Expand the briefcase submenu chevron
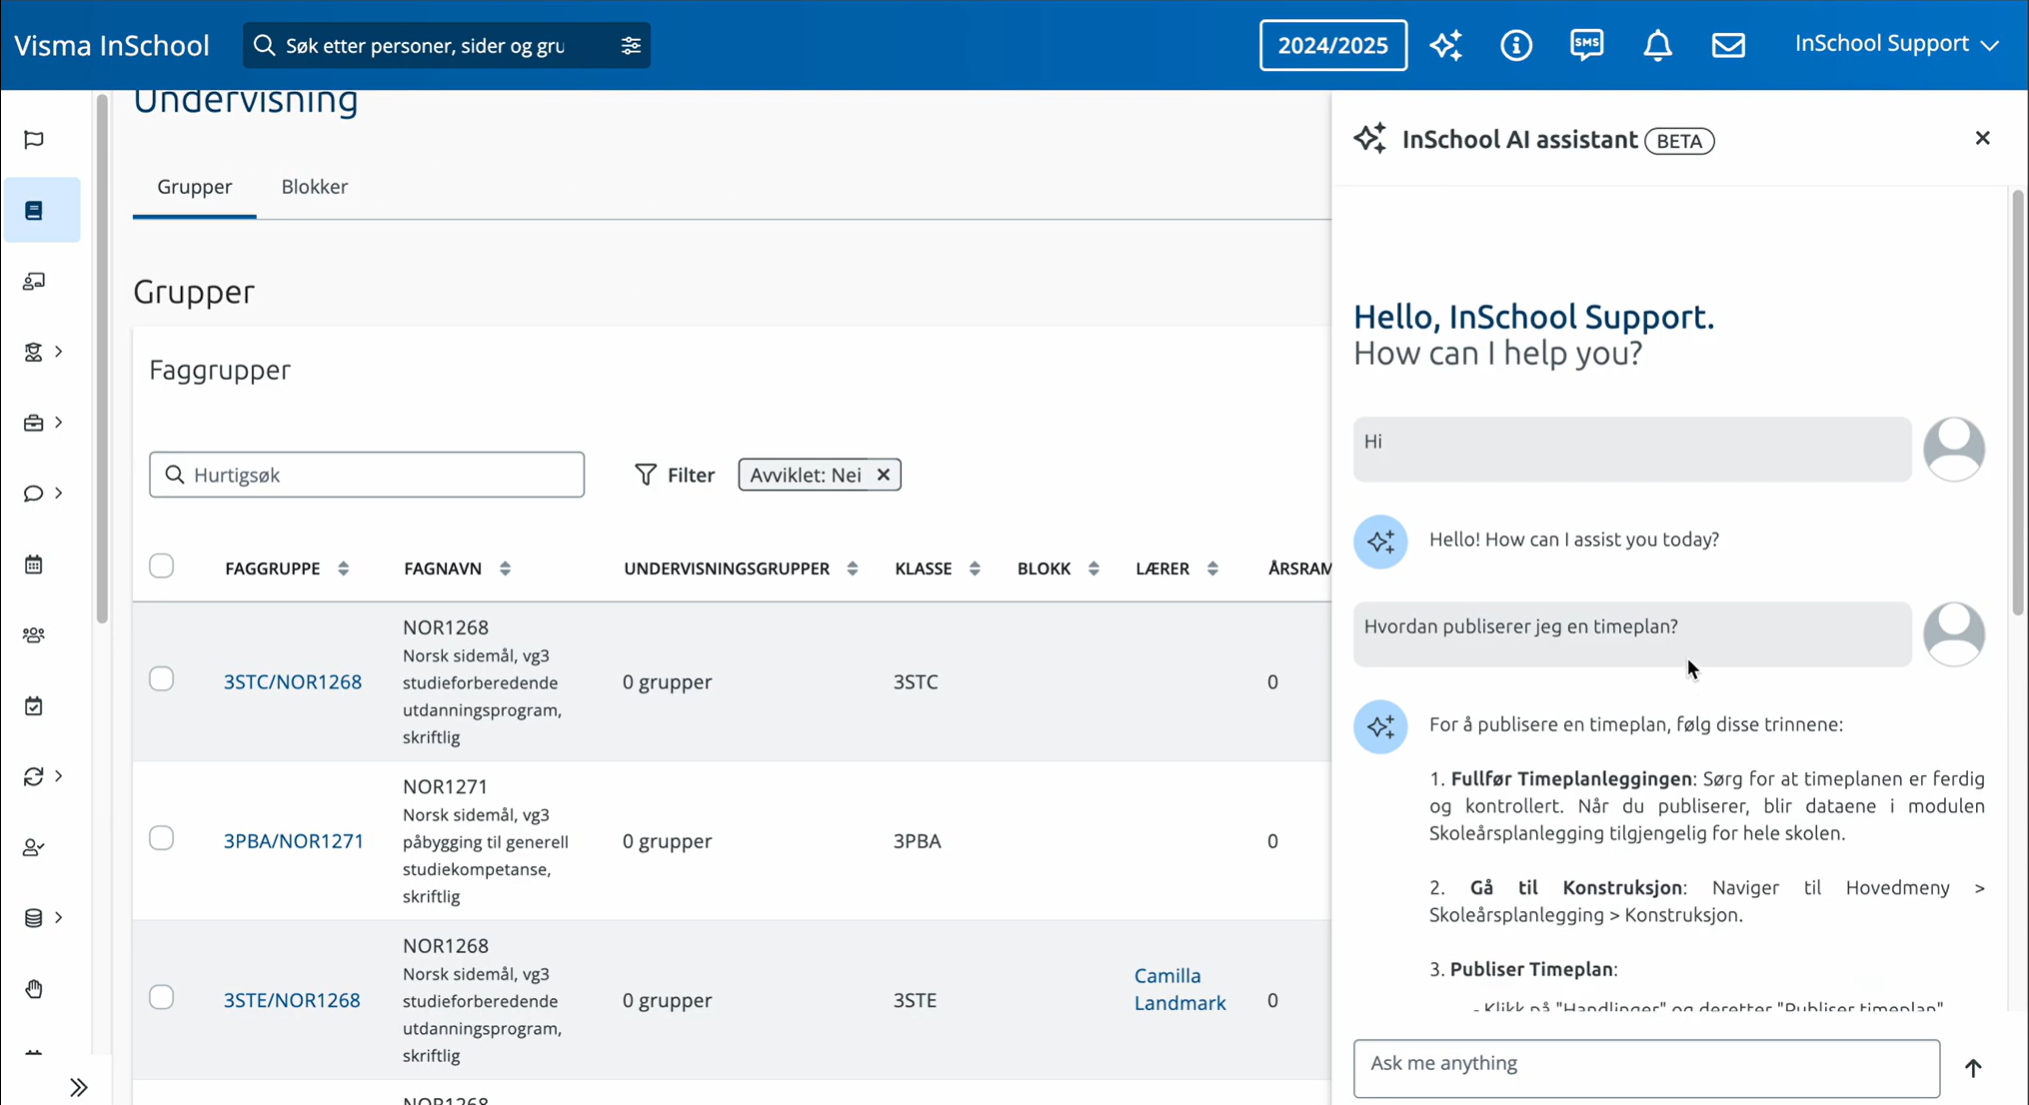The height and width of the screenshot is (1105, 2029). 59,423
